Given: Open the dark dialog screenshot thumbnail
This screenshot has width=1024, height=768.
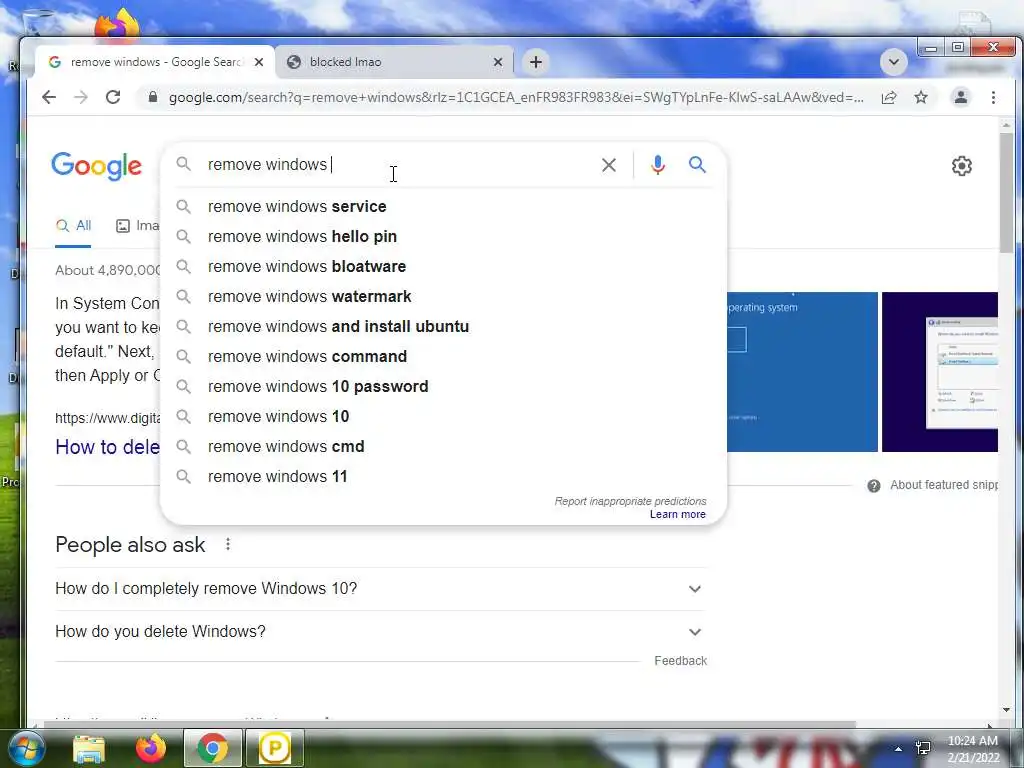Looking at the screenshot, I should pos(940,372).
